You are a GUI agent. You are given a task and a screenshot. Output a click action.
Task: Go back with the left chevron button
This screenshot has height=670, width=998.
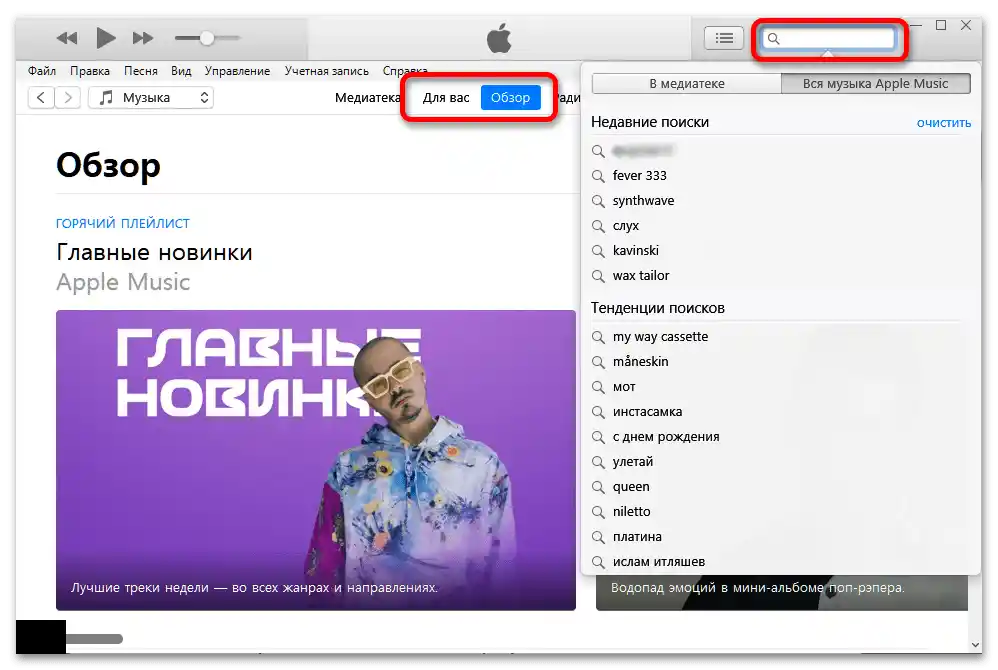coord(41,97)
